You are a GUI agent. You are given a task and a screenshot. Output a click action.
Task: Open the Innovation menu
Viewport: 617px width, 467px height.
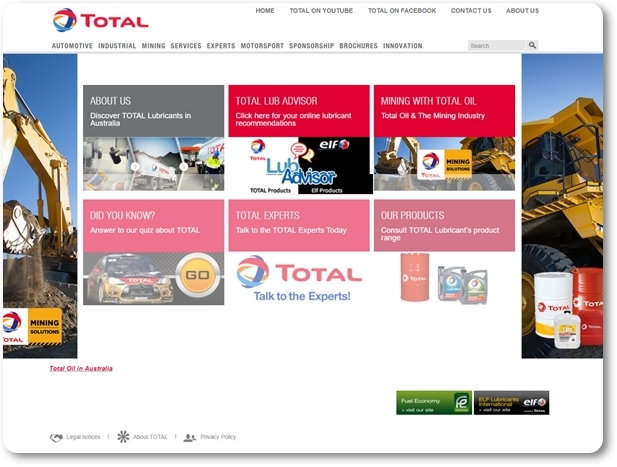coord(403,46)
